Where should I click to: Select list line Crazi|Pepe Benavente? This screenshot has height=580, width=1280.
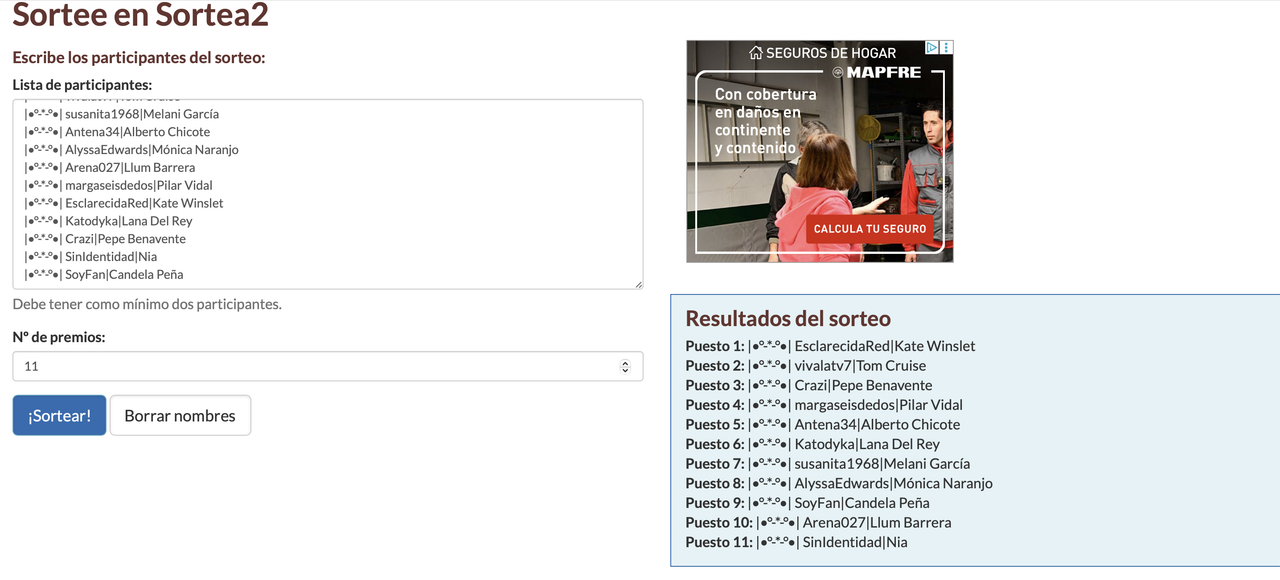coord(105,240)
